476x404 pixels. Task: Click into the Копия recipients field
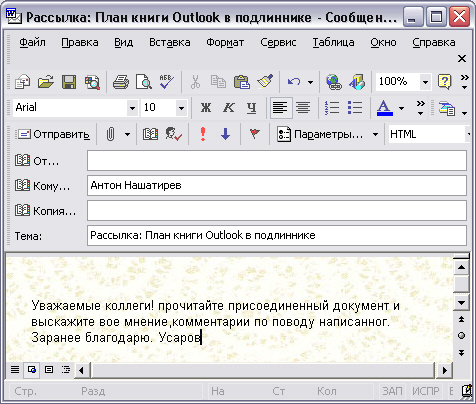(277, 210)
